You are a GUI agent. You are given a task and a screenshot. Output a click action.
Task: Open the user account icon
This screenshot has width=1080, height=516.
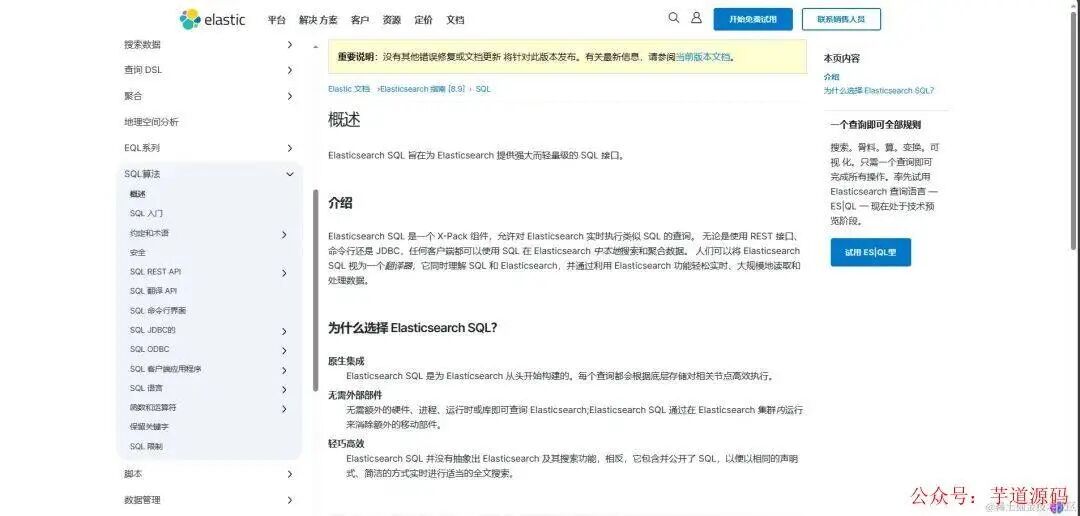[x=696, y=18]
